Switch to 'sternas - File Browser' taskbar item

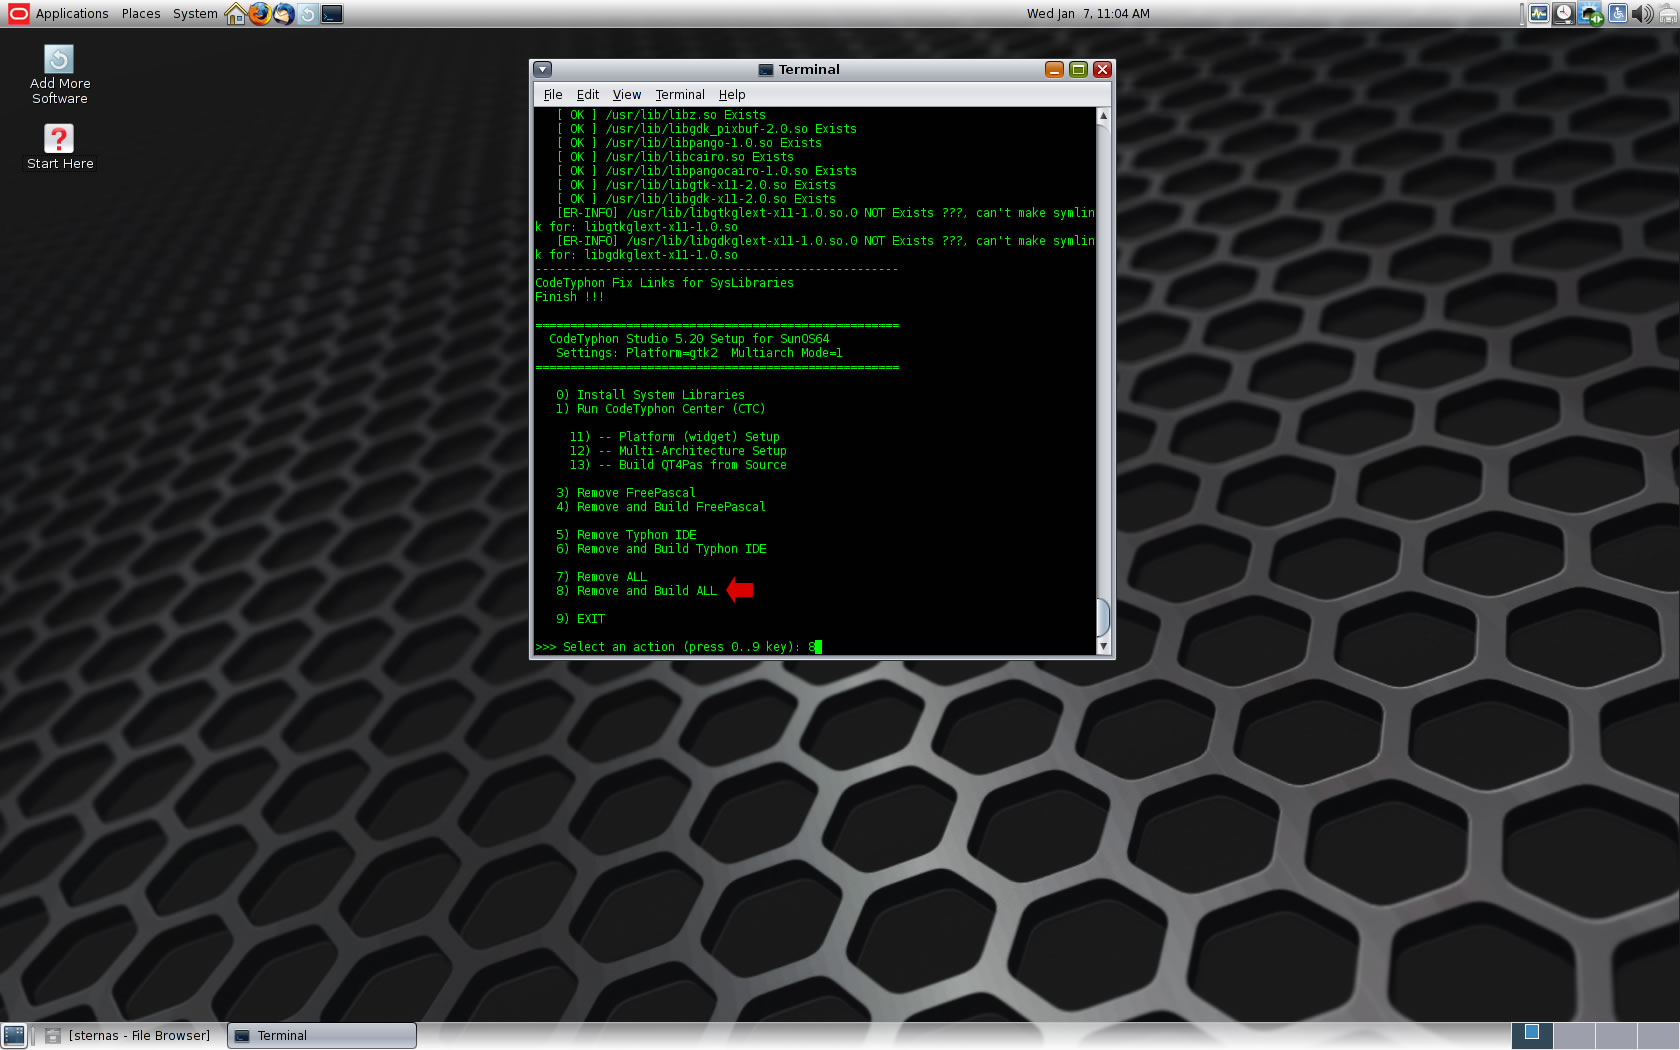pos(129,1036)
